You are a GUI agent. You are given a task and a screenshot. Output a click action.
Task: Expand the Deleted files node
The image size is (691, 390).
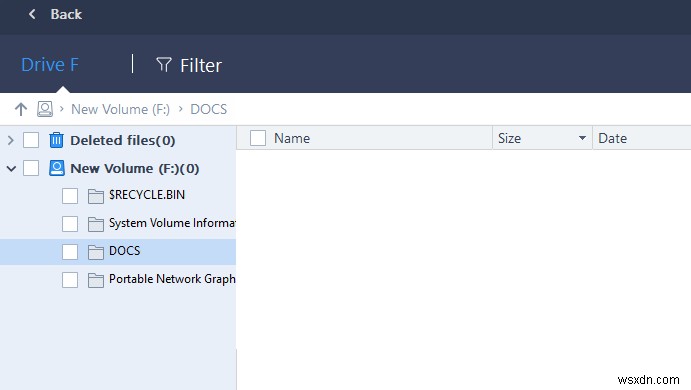[x=11, y=141]
